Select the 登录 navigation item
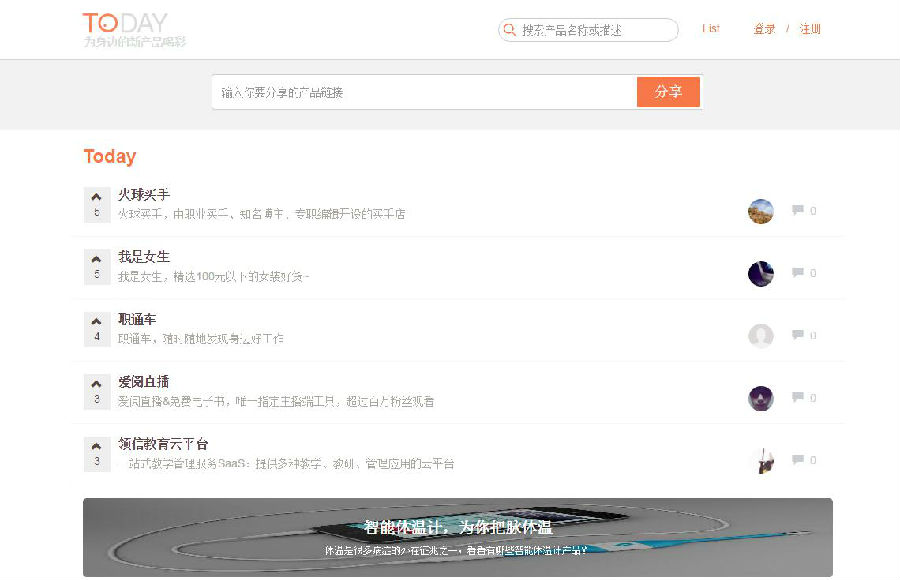Viewport: 900px width, 580px height. [763, 29]
